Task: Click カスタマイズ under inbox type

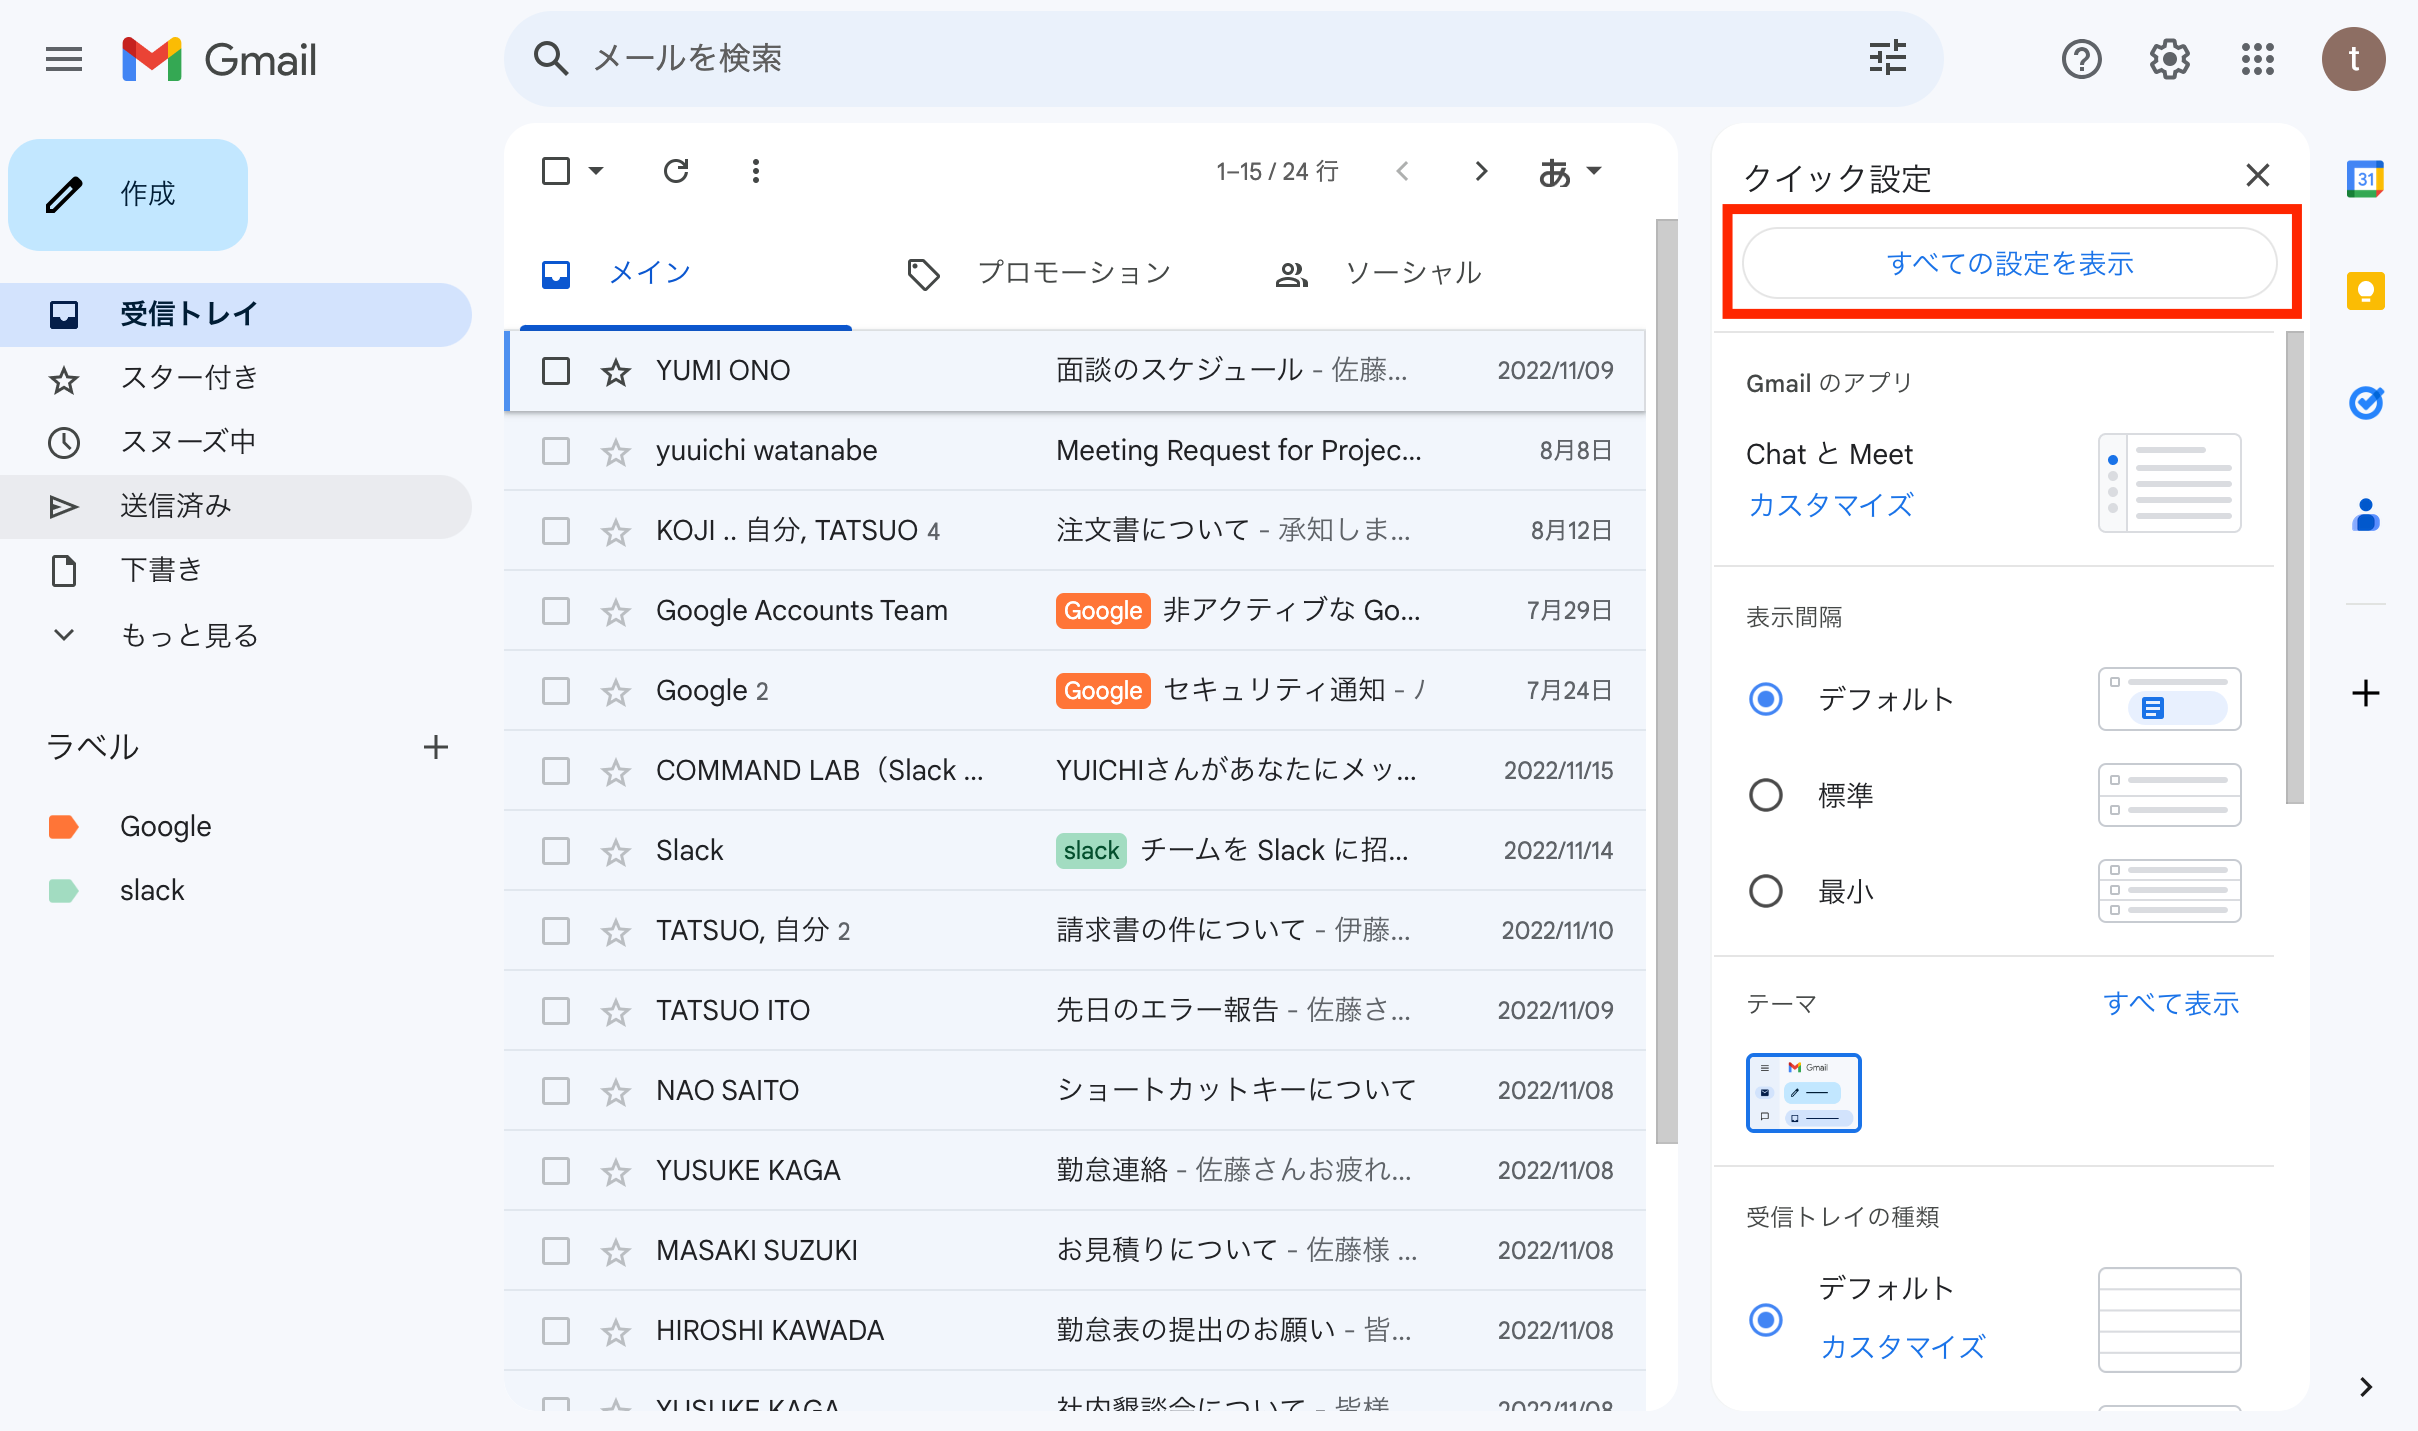Action: 1902,1347
